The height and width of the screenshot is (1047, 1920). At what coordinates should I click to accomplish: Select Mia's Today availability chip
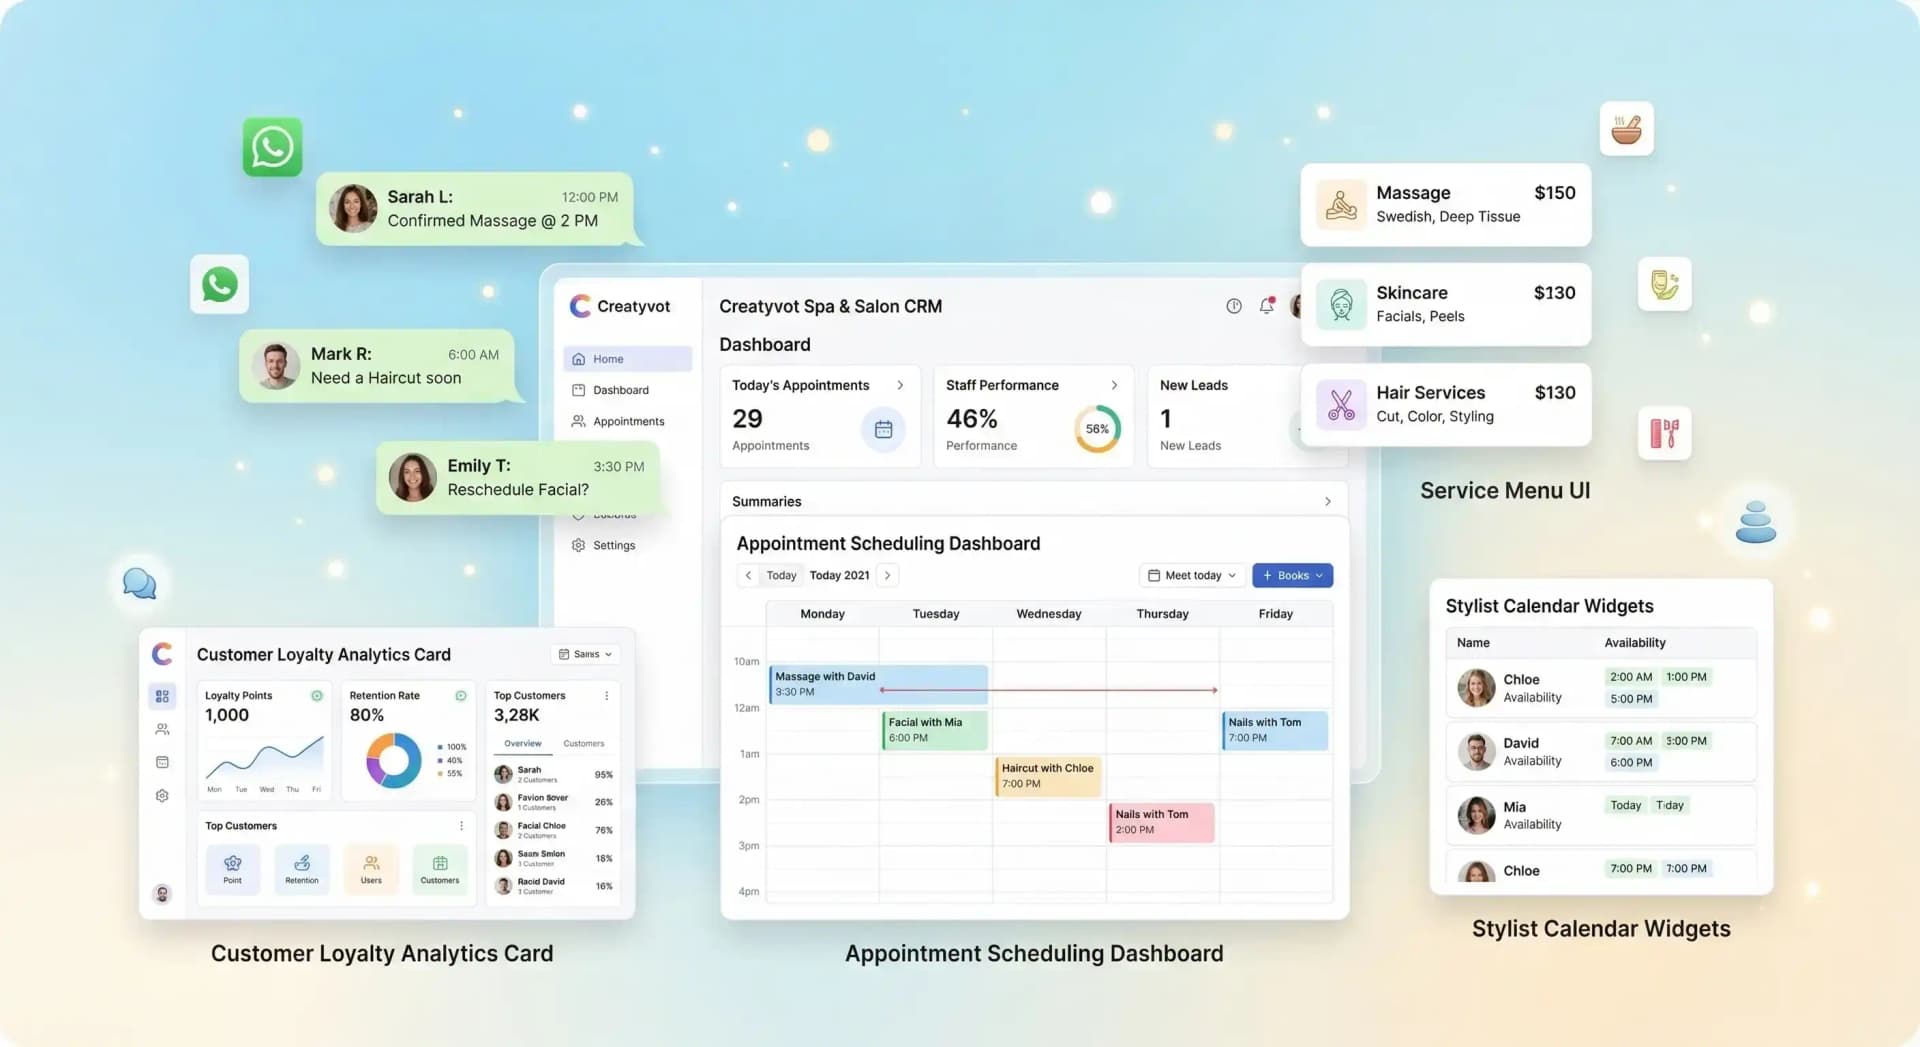1626,805
